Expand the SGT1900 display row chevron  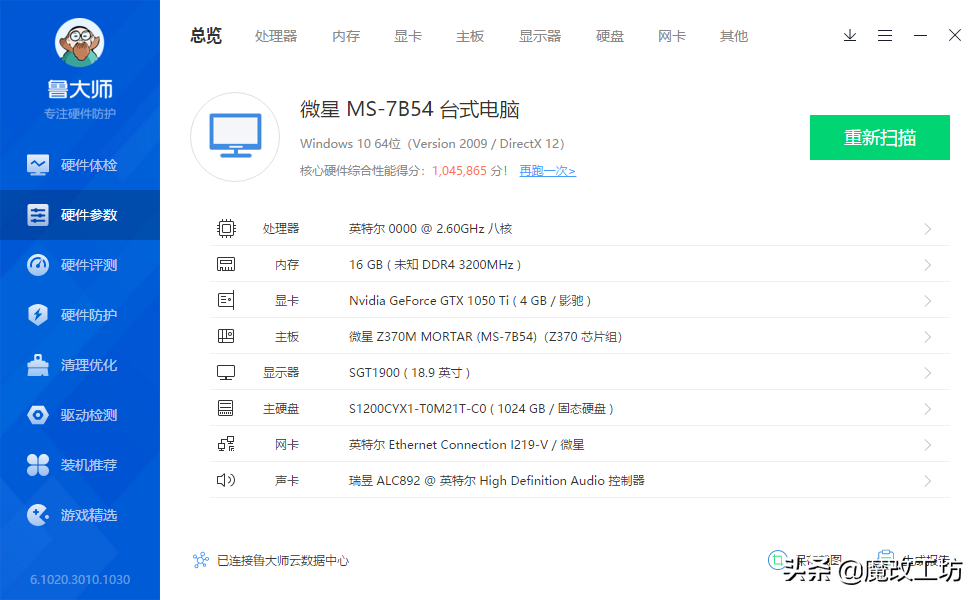[x=928, y=372]
